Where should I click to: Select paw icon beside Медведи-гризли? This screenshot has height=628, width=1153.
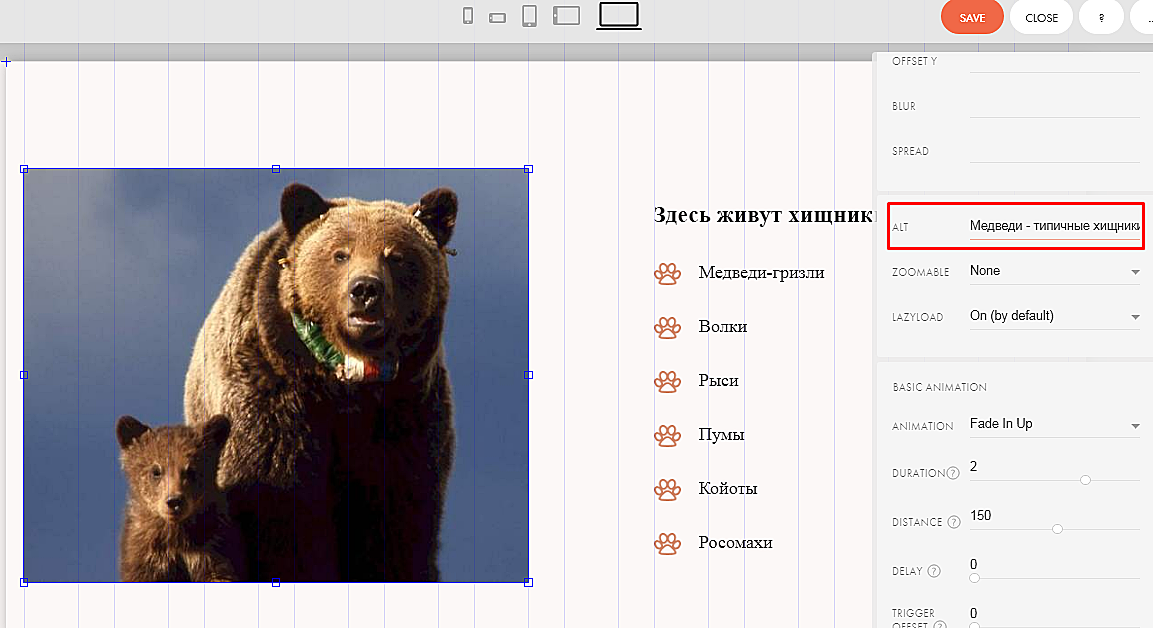[667, 273]
